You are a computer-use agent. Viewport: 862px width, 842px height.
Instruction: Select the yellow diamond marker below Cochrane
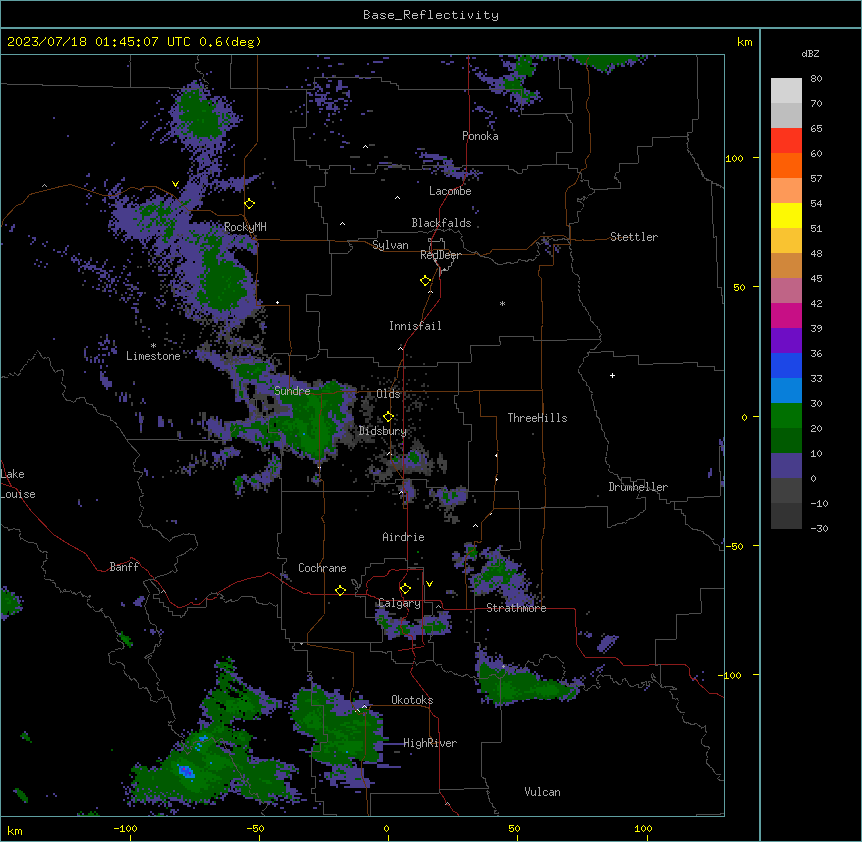pos(340,590)
